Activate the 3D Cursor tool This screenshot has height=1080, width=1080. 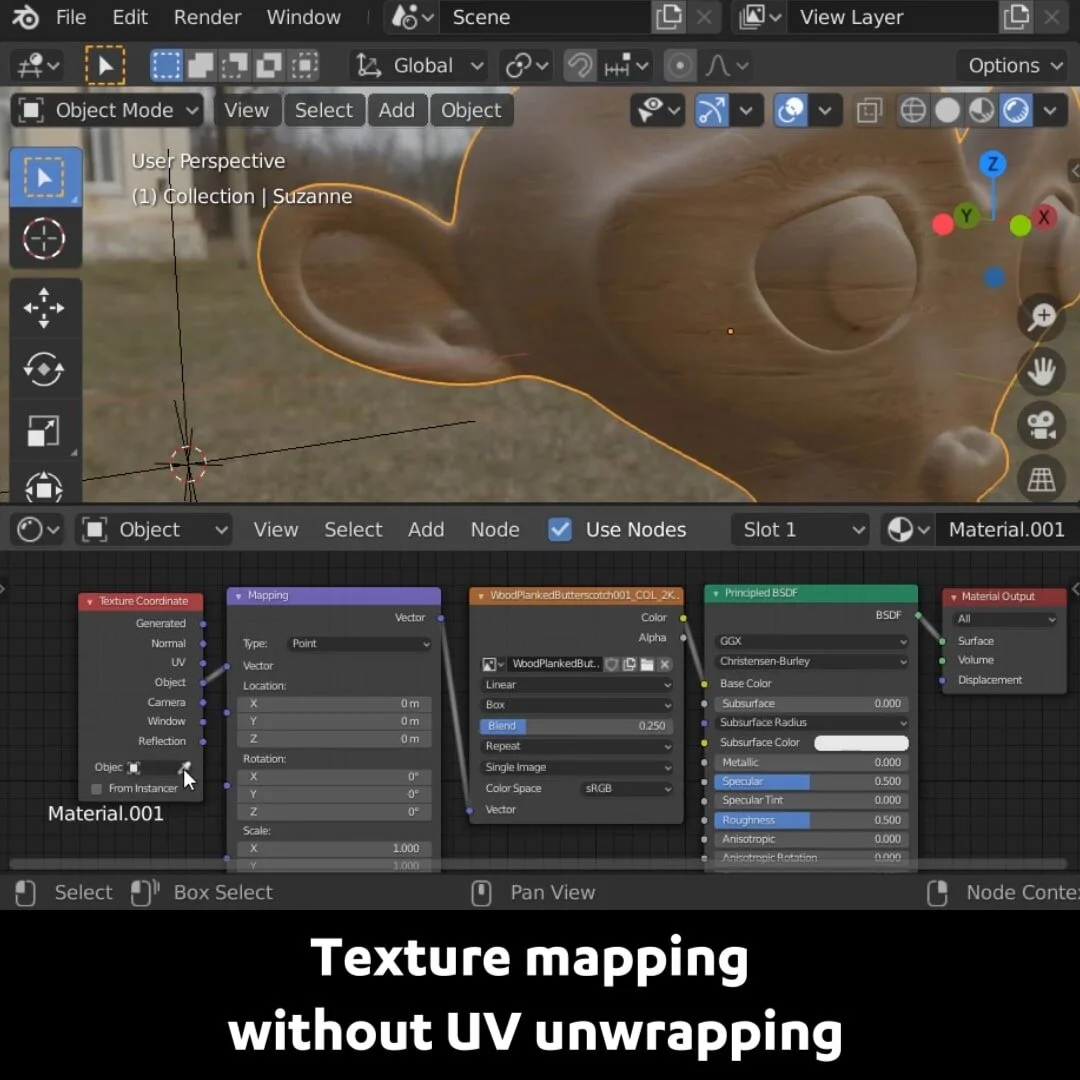click(x=45, y=239)
